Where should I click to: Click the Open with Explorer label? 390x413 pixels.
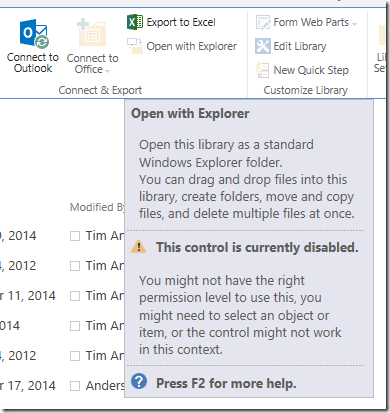click(x=192, y=46)
